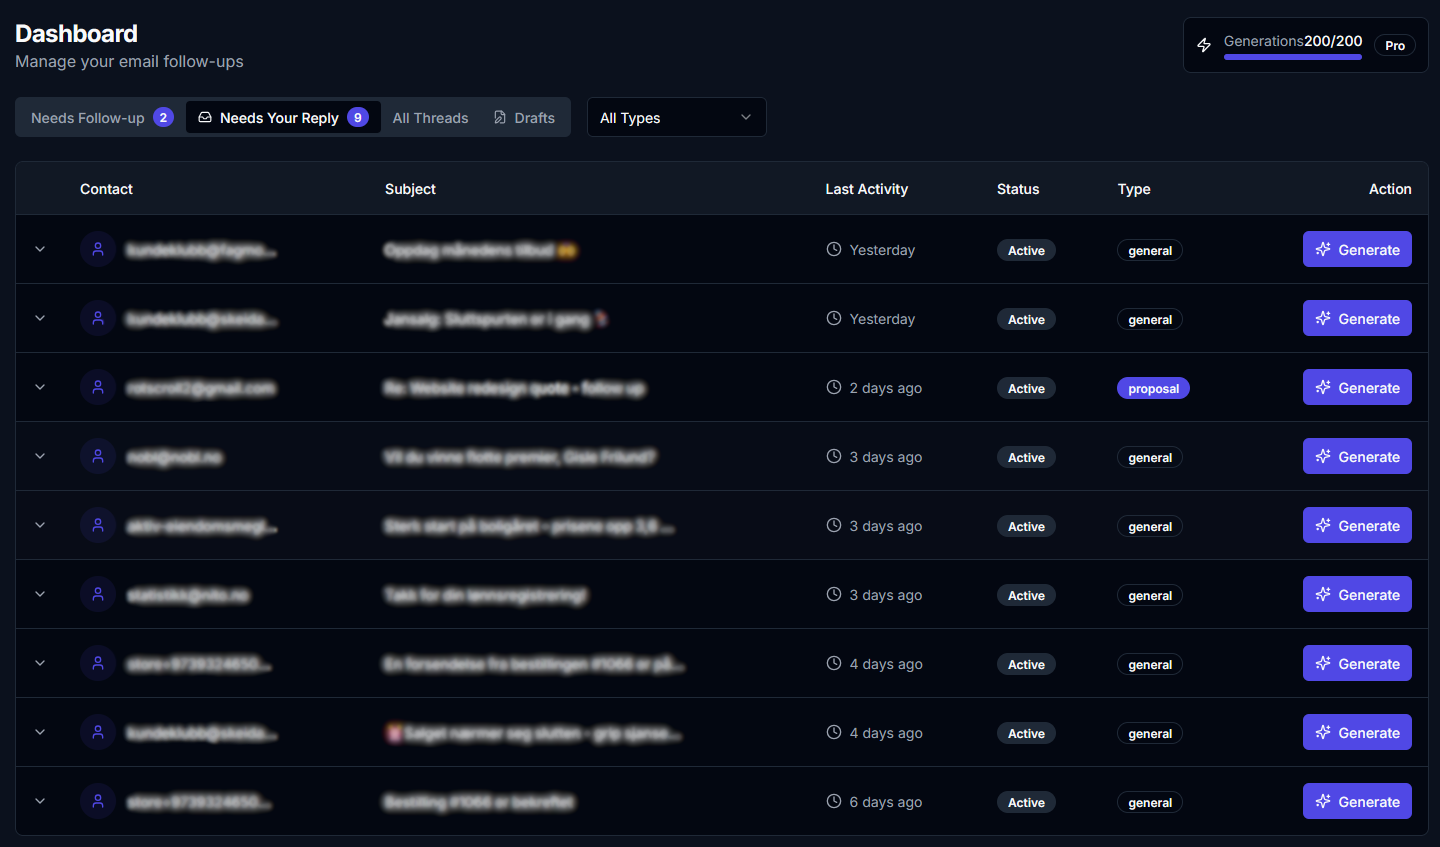Viewport: 1440px width, 847px height.
Task: Click the avatar icon on the bottom Bestilling row
Action: click(x=97, y=801)
